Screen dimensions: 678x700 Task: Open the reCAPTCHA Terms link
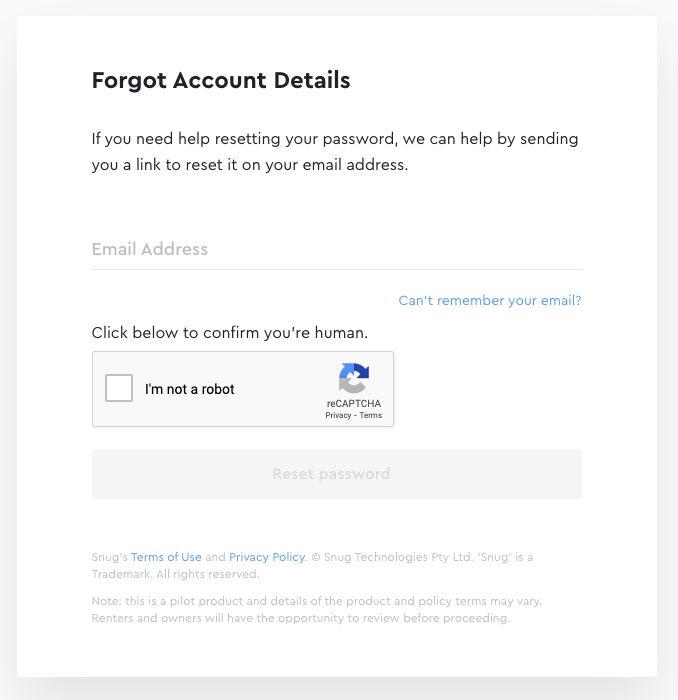[371, 415]
